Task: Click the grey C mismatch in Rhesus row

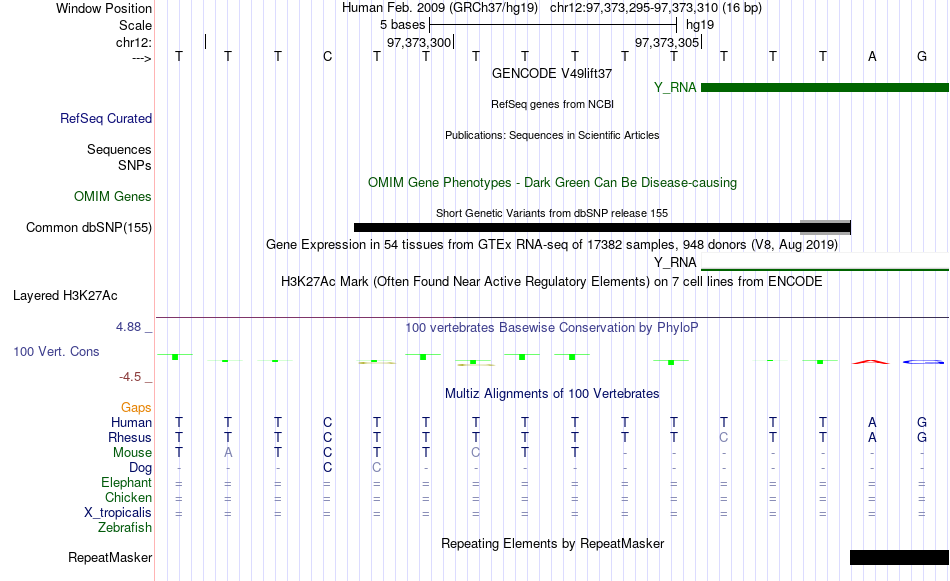Action: coord(723,437)
